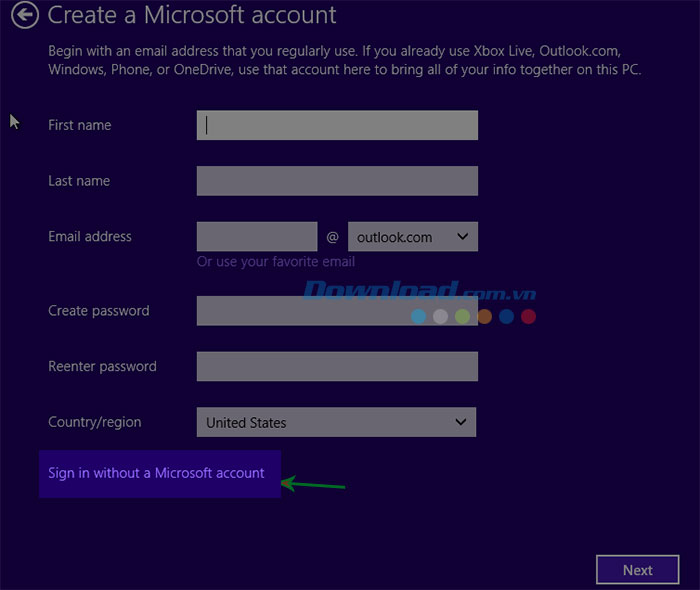This screenshot has width=700, height=590.
Task: Click the gray watermark dot
Action: tap(440, 317)
